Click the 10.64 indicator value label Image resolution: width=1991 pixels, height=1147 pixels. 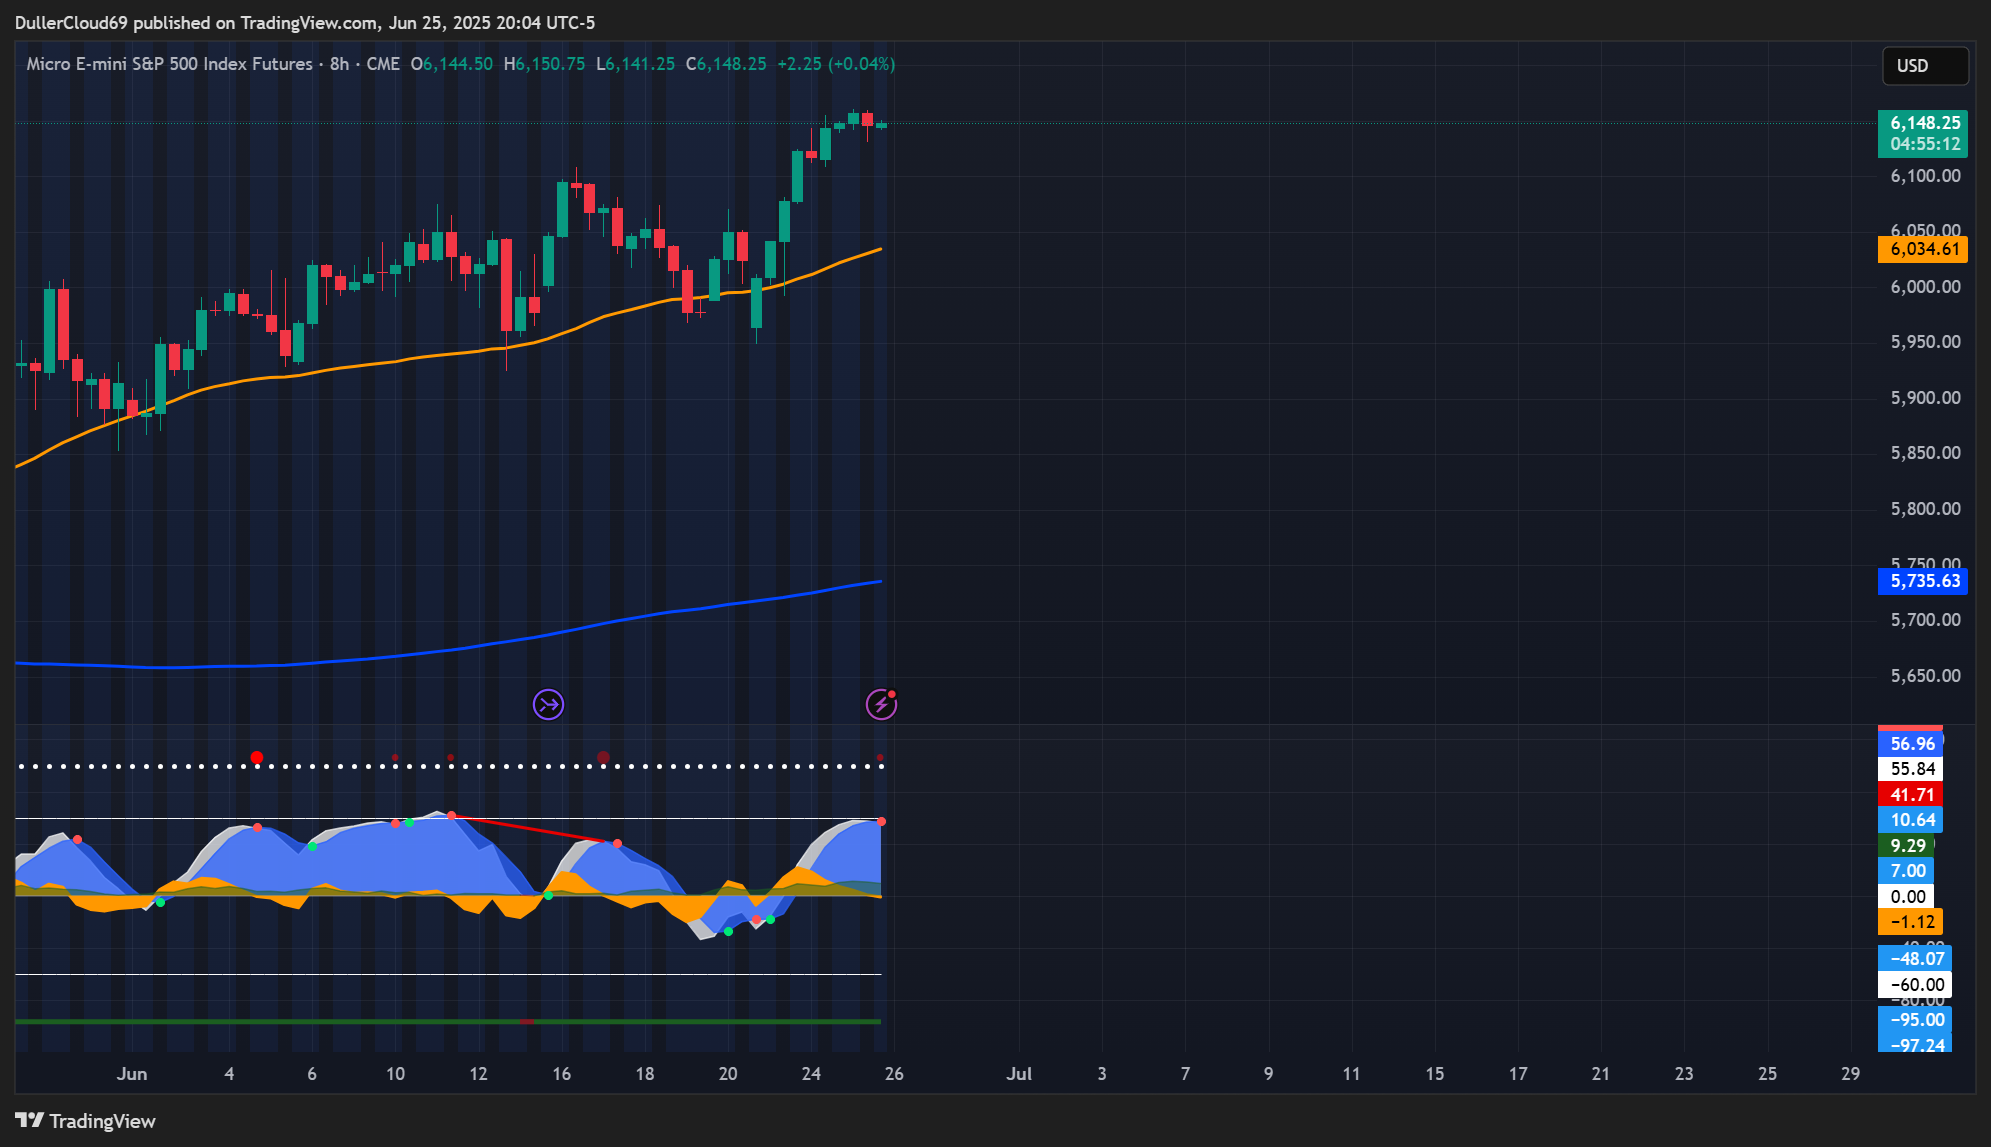click(x=1910, y=820)
